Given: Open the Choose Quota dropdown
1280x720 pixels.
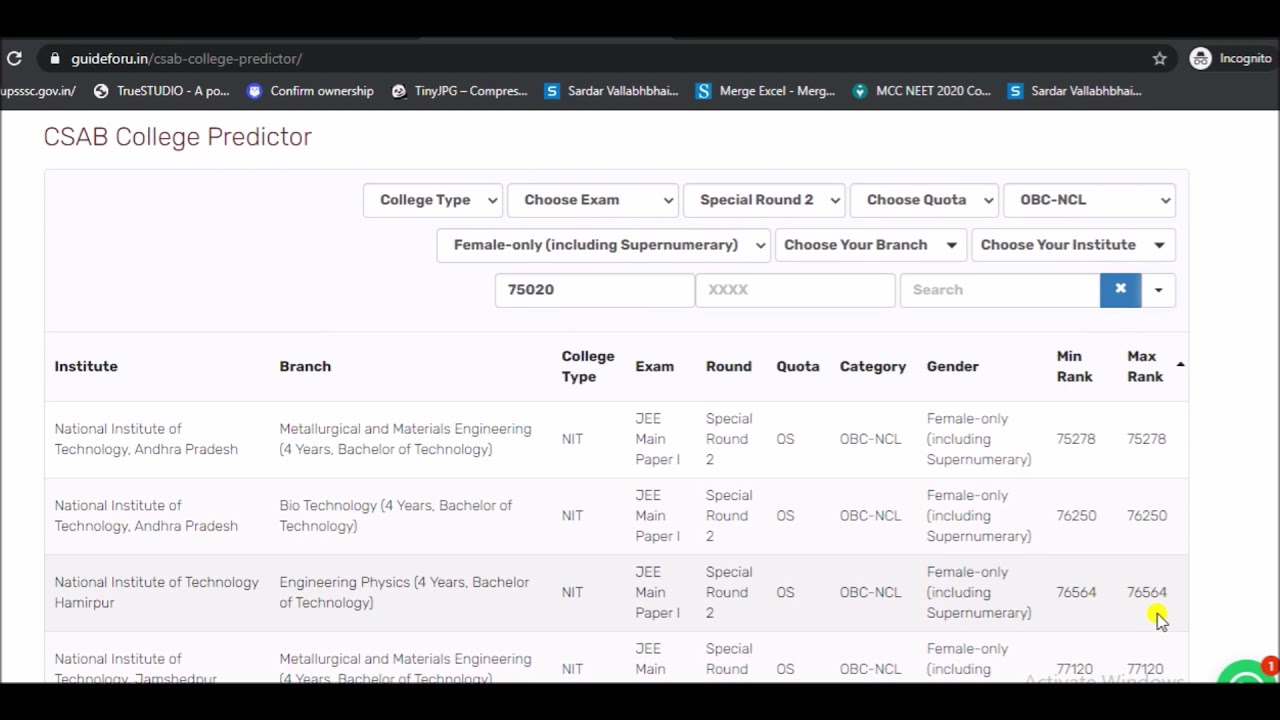Looking at the screenshot, I should click(x=924, y=200).
